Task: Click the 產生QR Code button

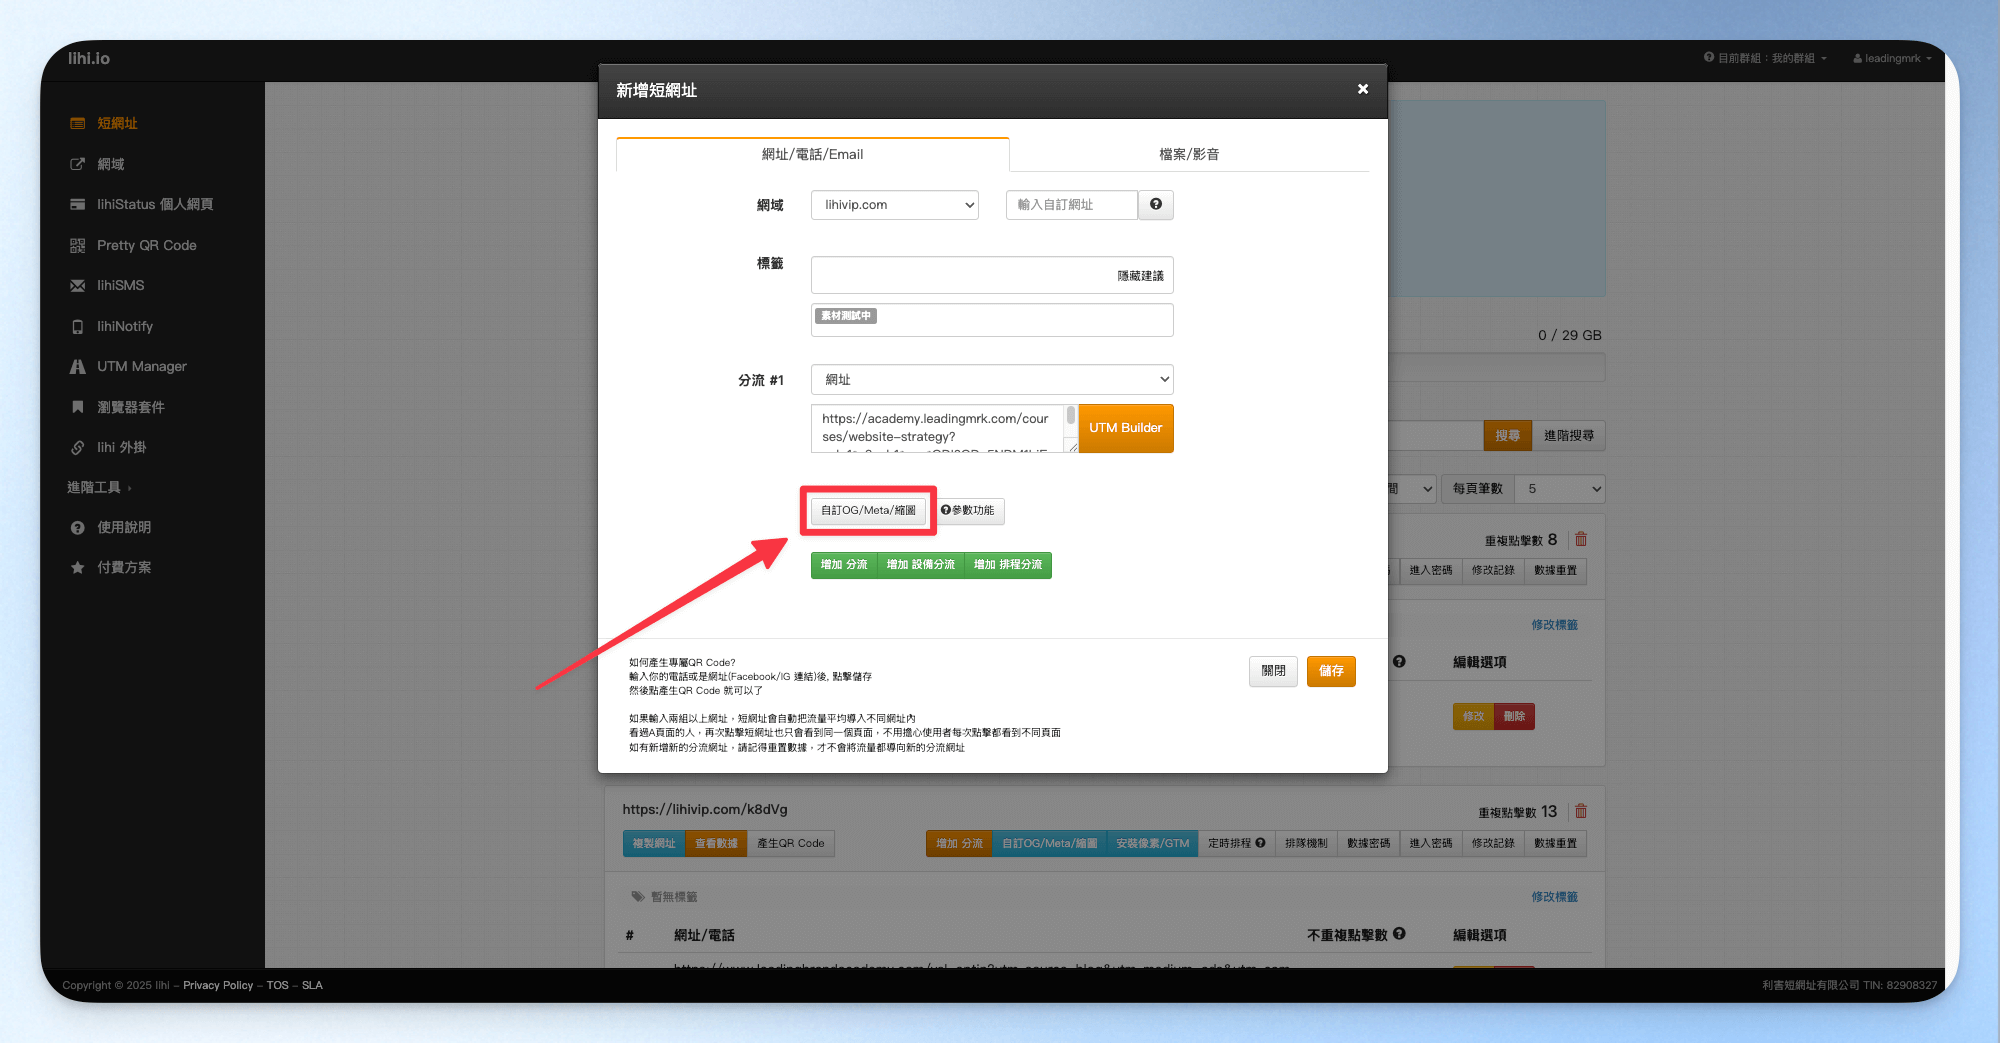Action: click(x=790, y=844)
